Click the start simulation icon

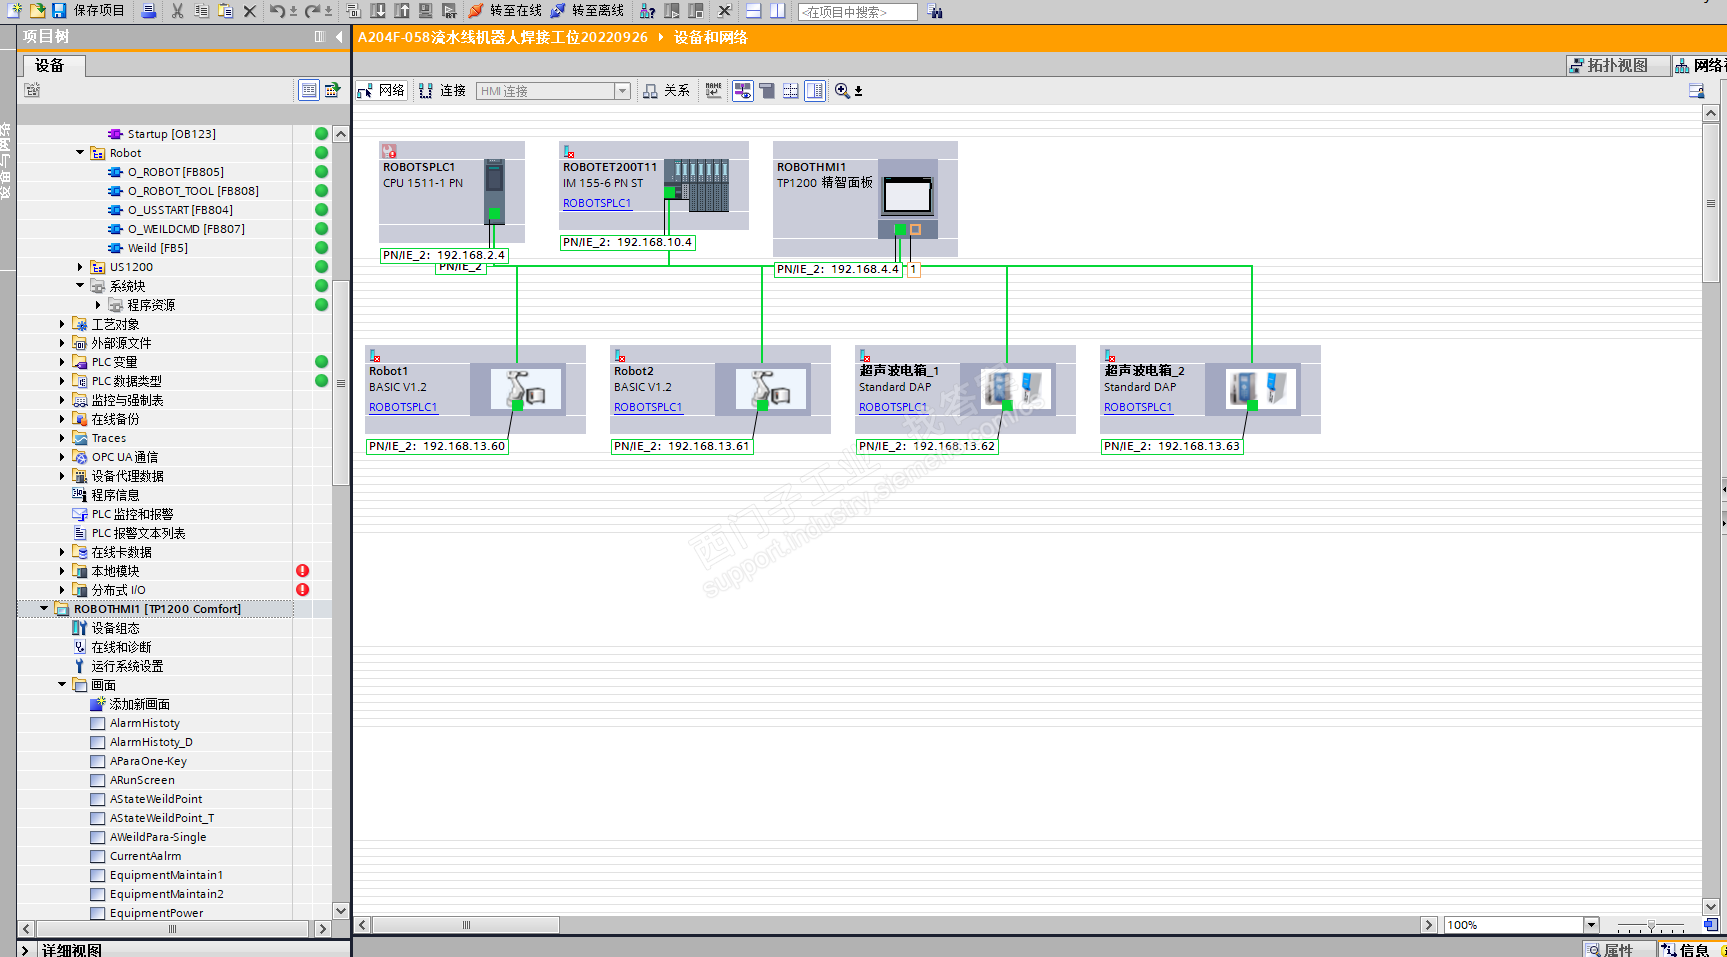pyautogui.click(x=425, y=11)
